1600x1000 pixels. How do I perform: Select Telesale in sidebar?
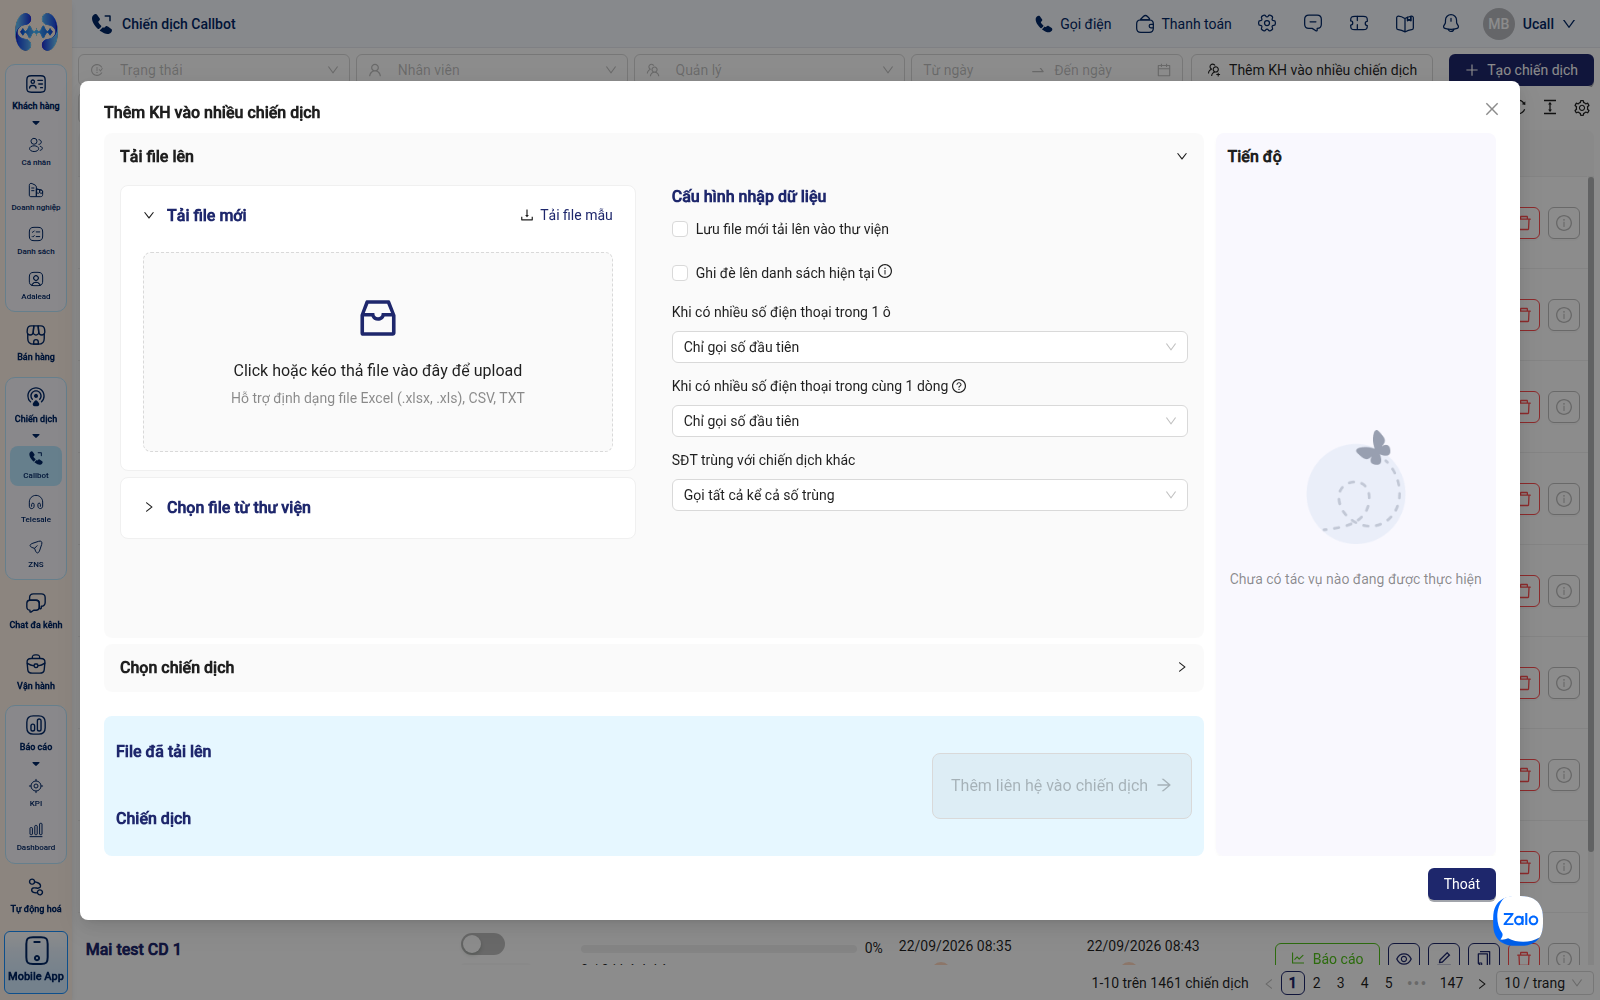click(36, 508)
